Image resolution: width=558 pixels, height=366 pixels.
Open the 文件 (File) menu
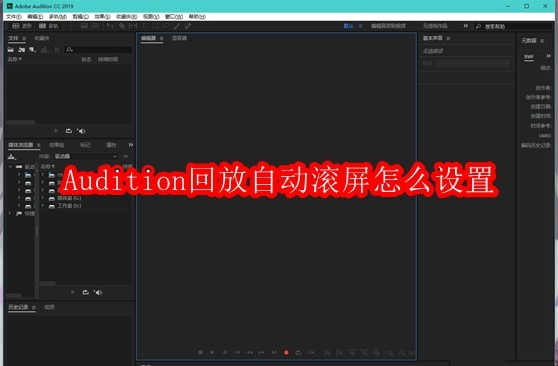click(14, 16)
